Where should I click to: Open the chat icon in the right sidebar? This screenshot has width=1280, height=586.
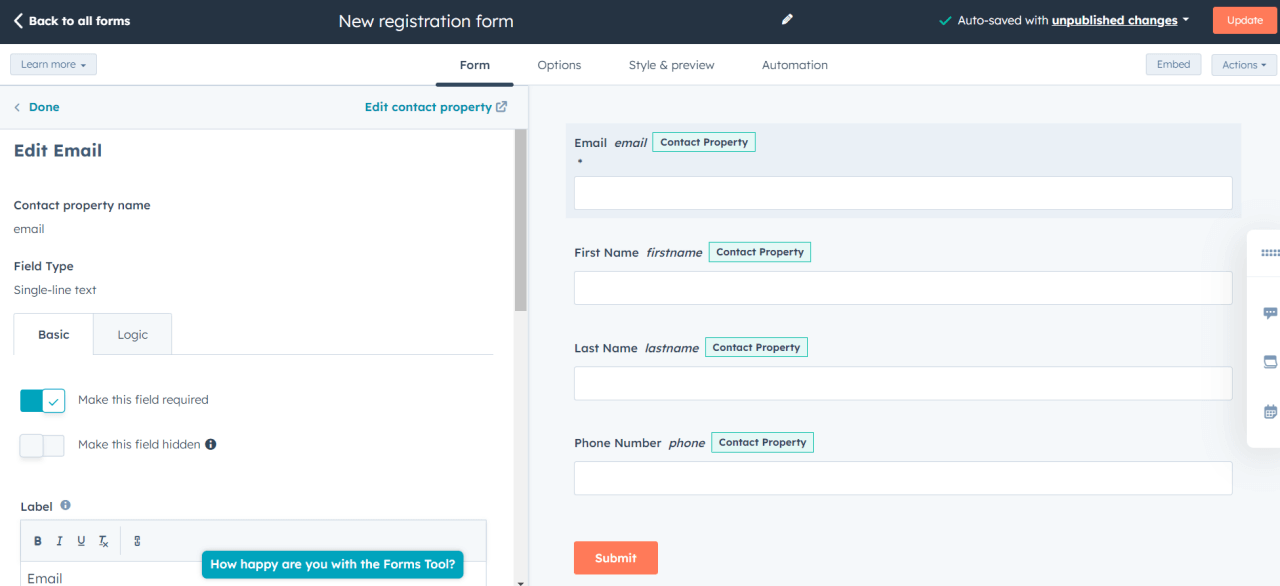click(x=1270, y=312)
